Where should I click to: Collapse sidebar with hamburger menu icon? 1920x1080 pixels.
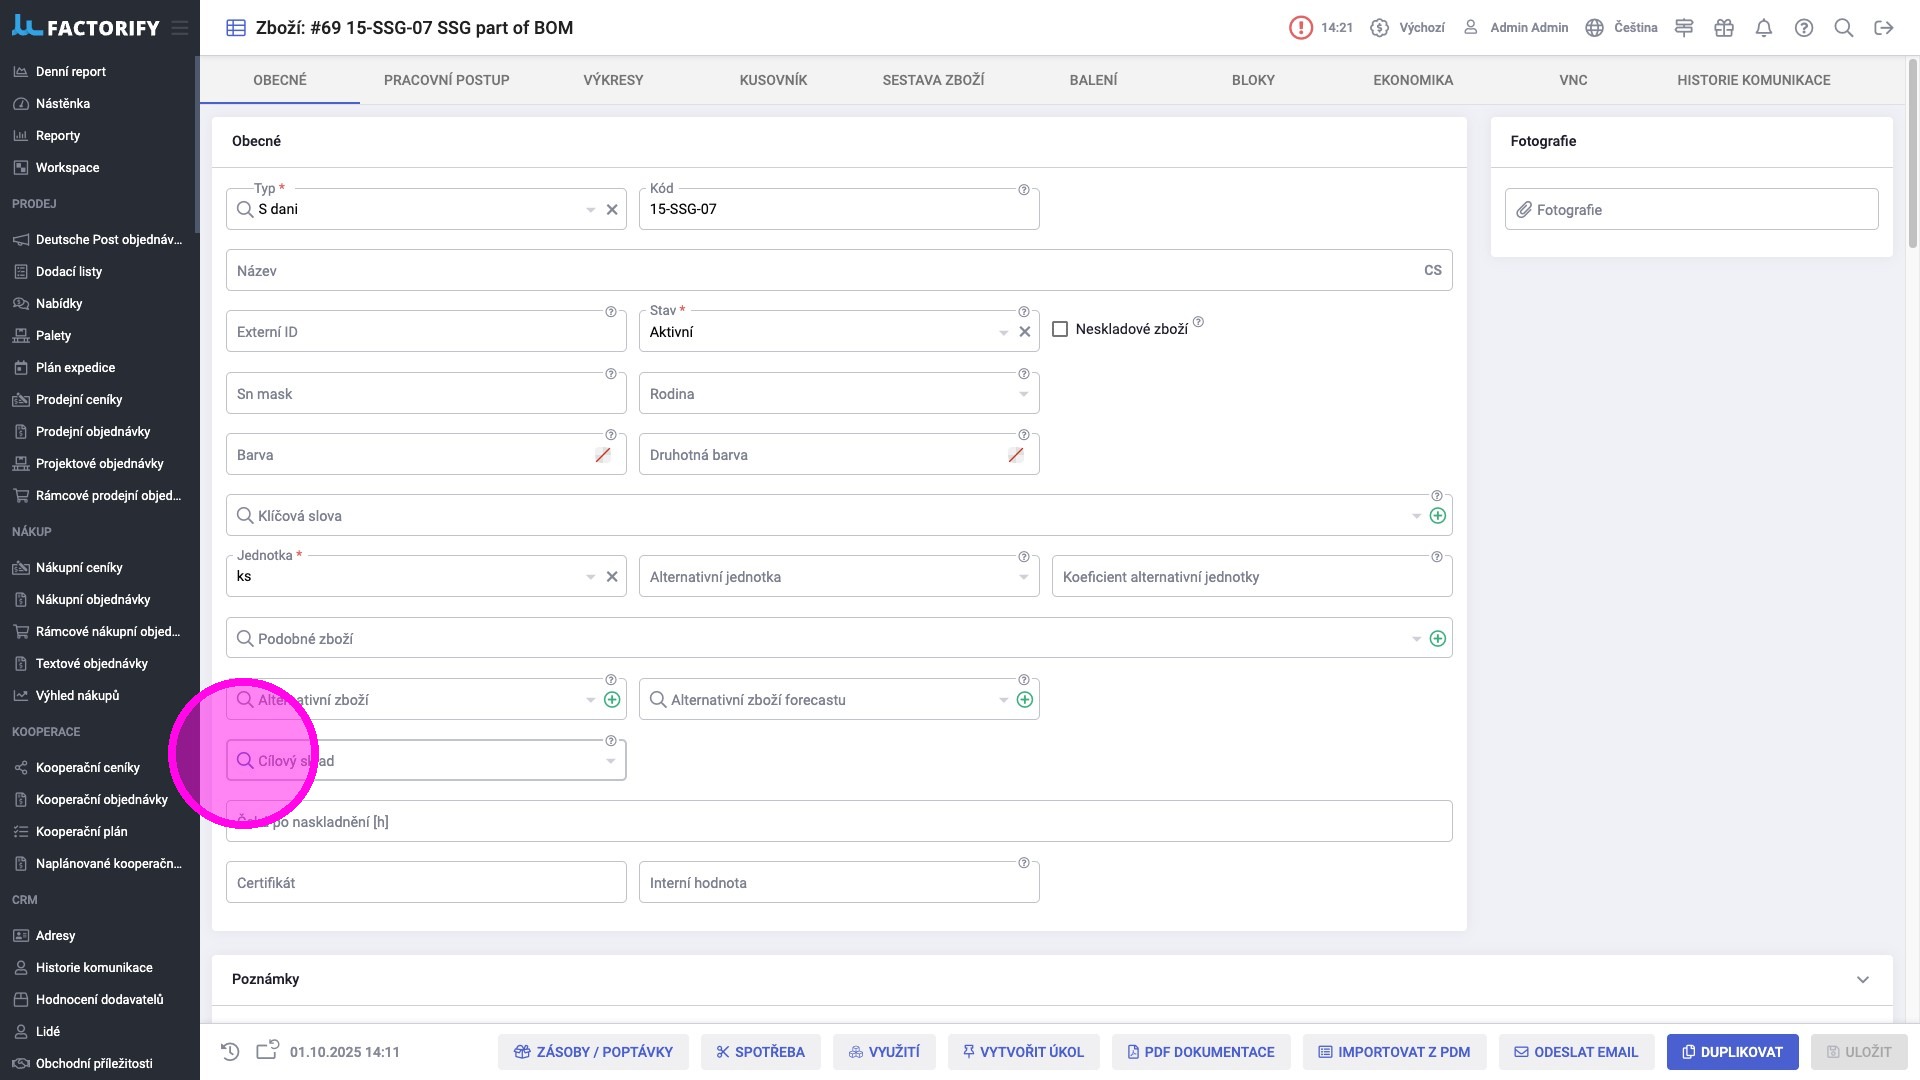(x=180, y=28)
